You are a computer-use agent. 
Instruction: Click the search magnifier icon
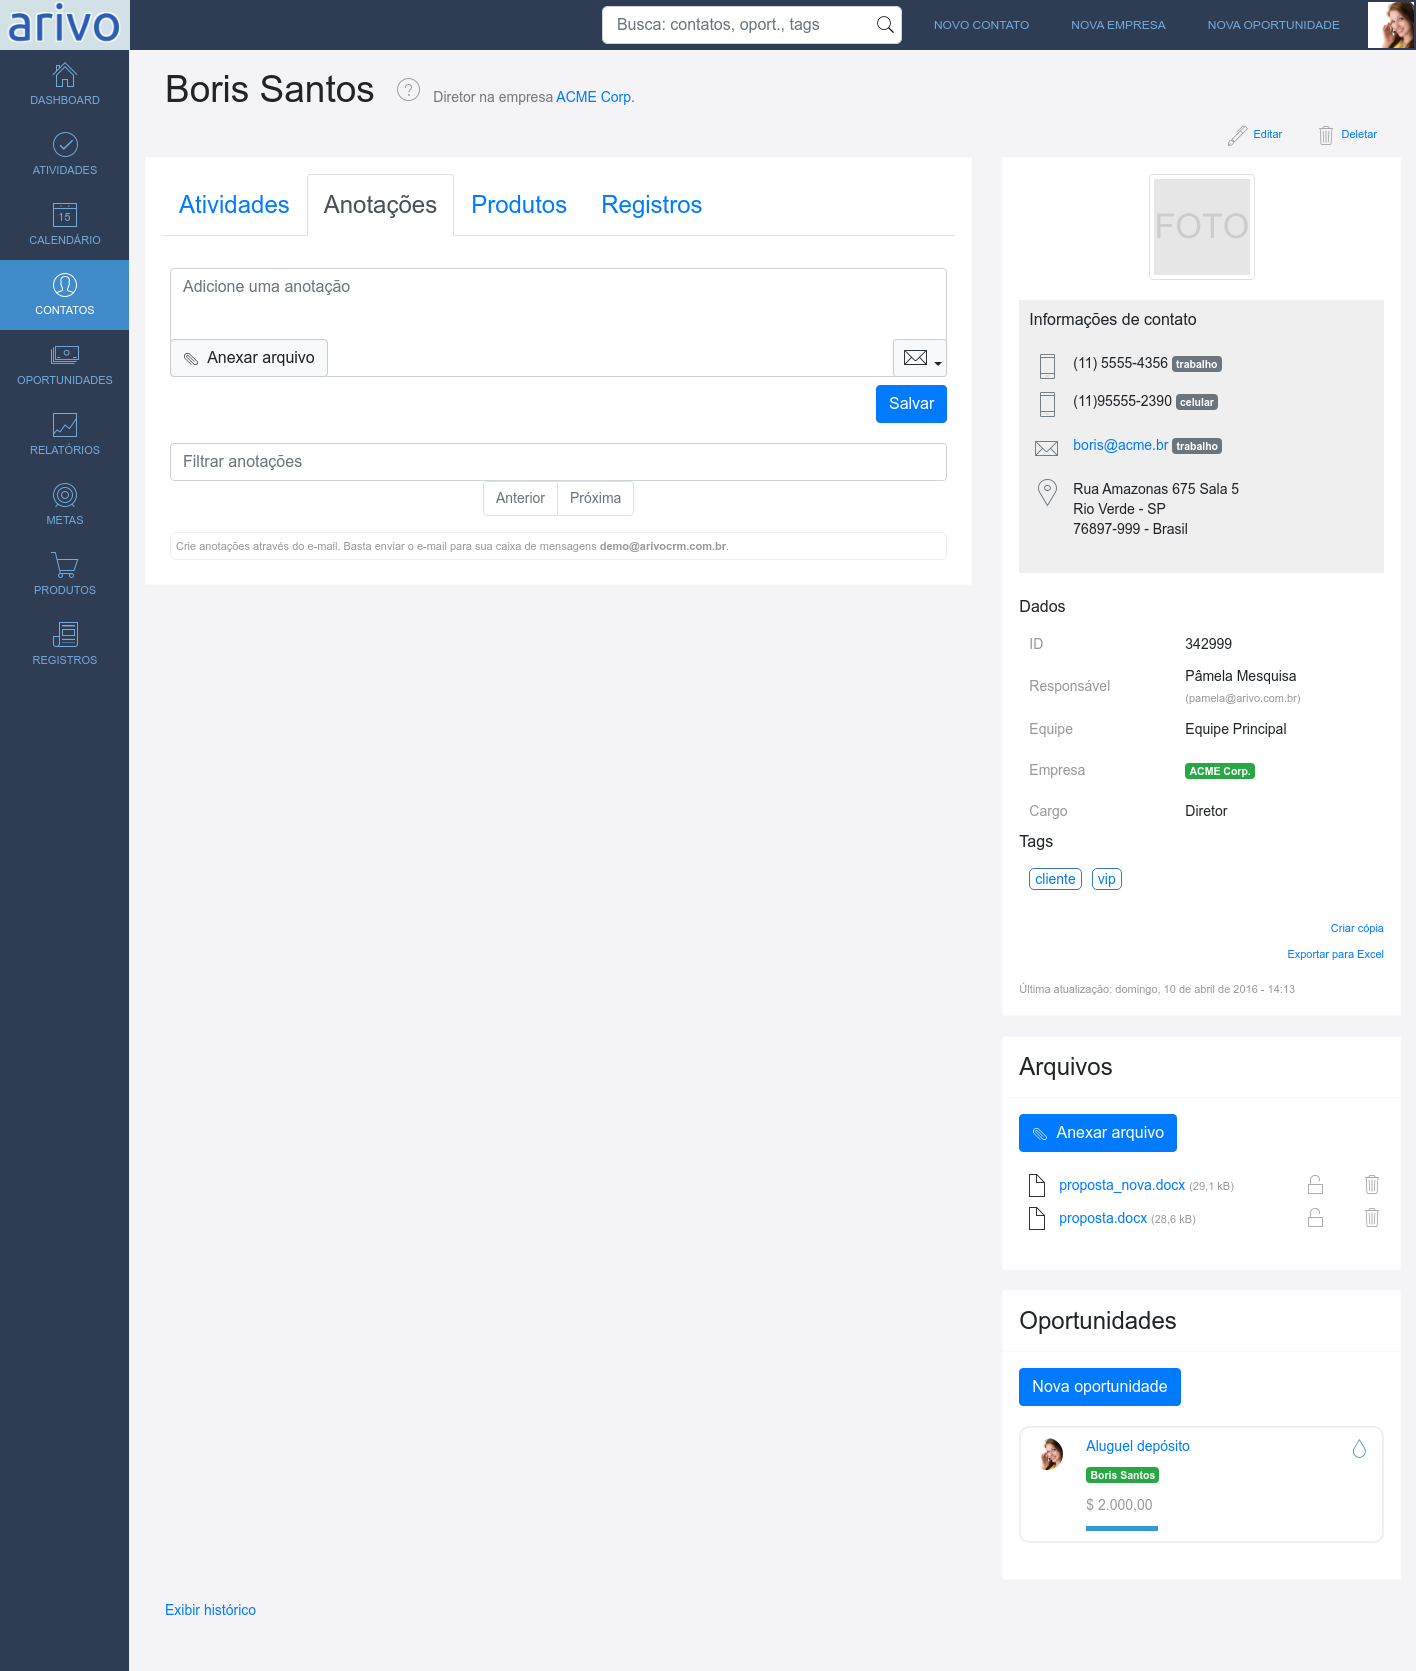point(885,25)
